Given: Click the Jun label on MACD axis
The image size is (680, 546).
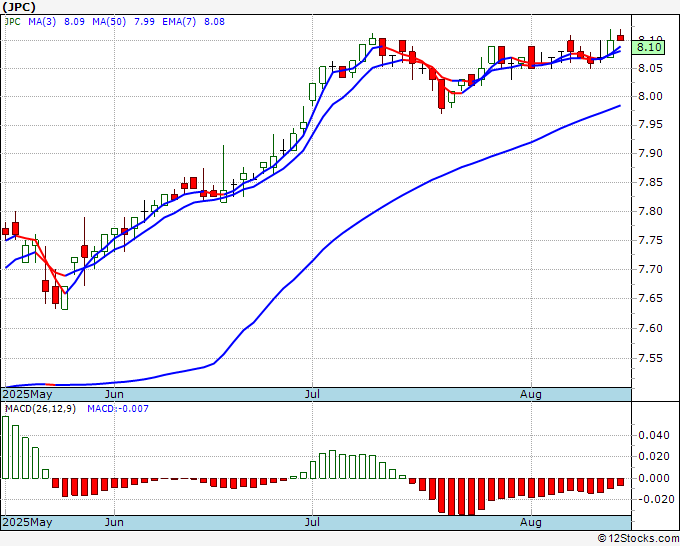Looking at the screenshot, I should coord(114,522).
